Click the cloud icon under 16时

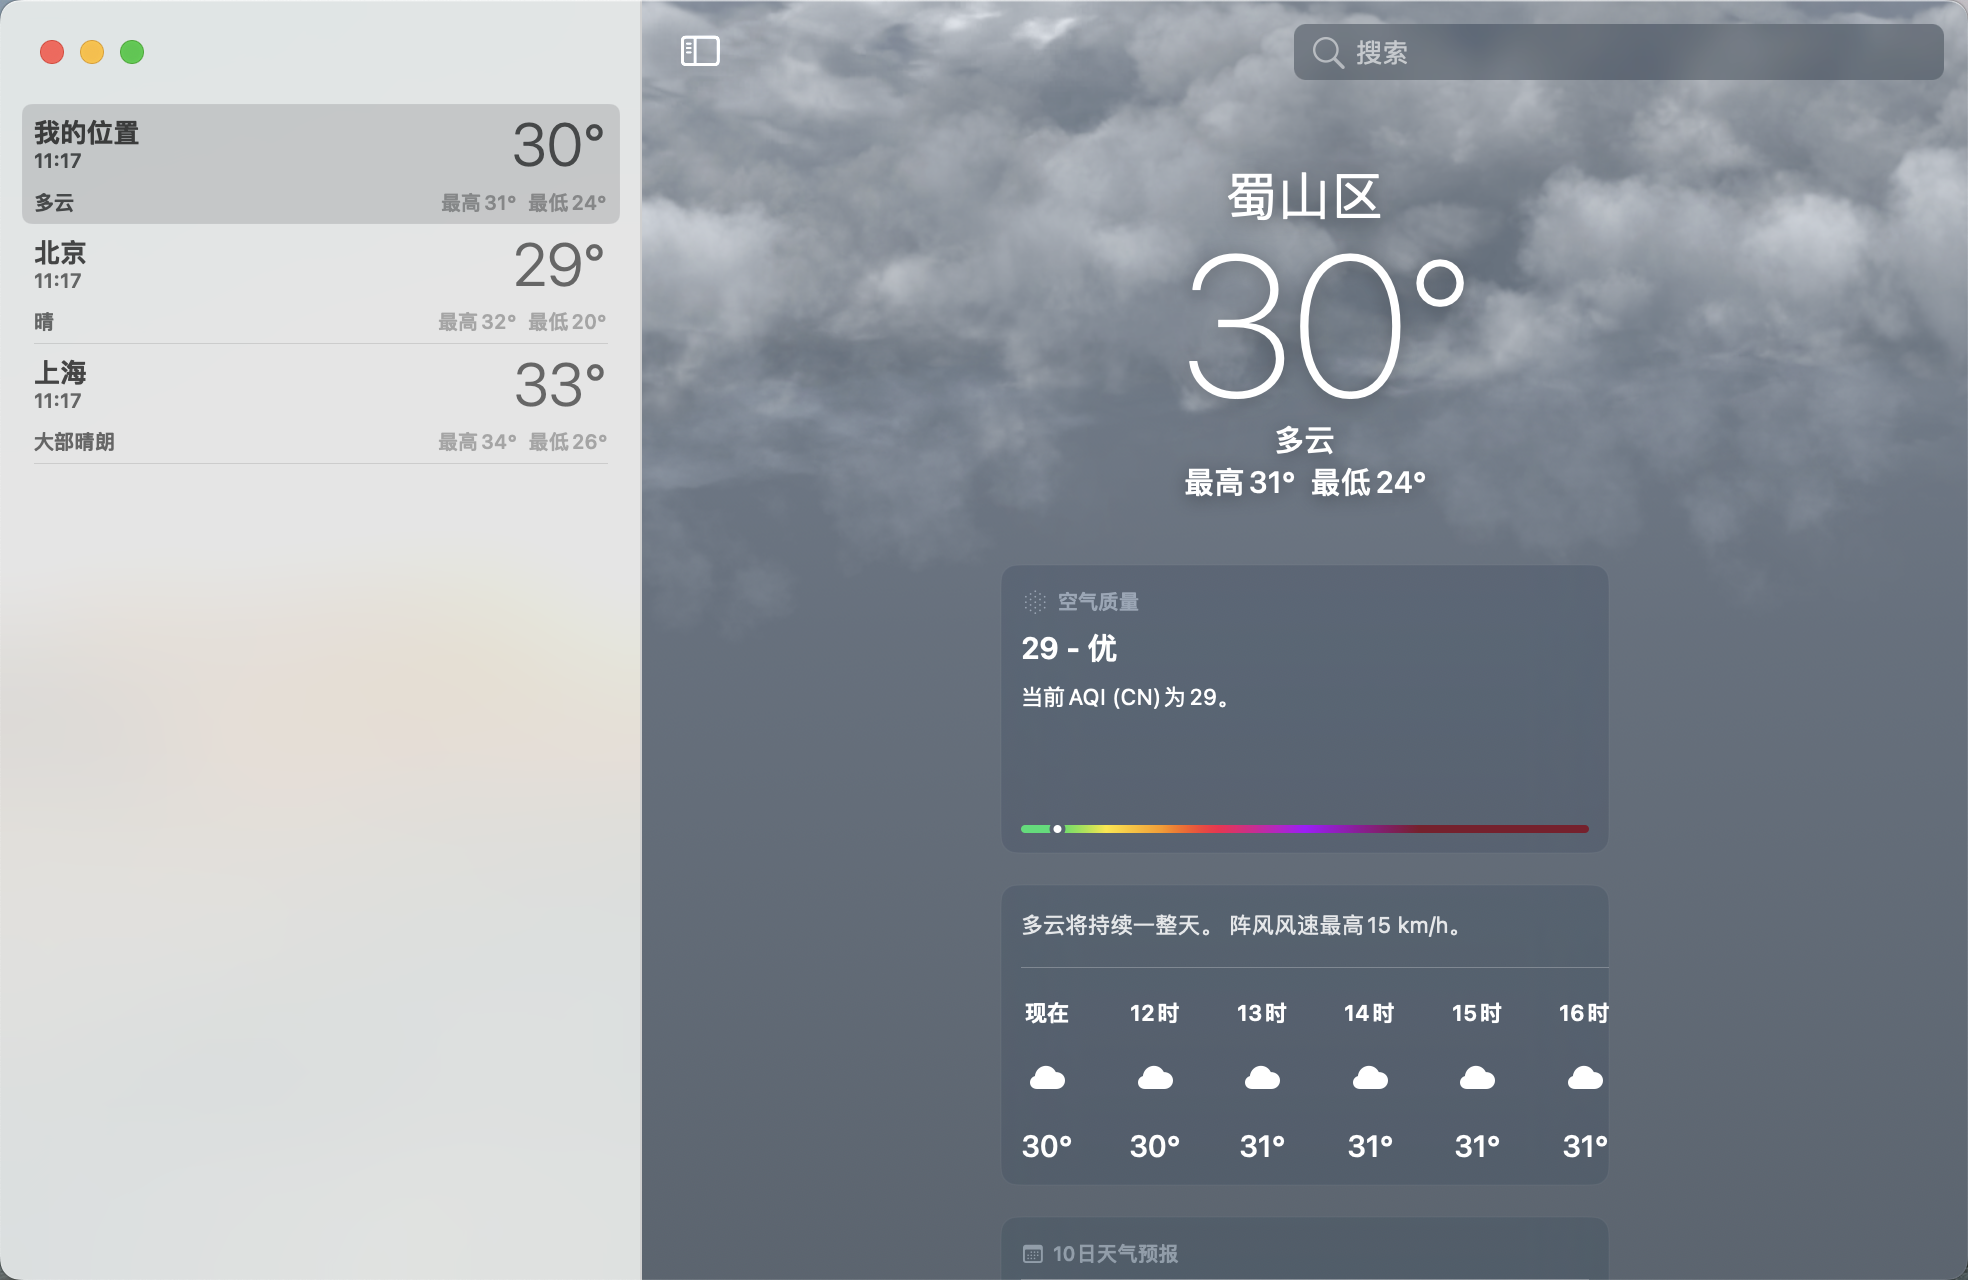pos(1585,1078)
